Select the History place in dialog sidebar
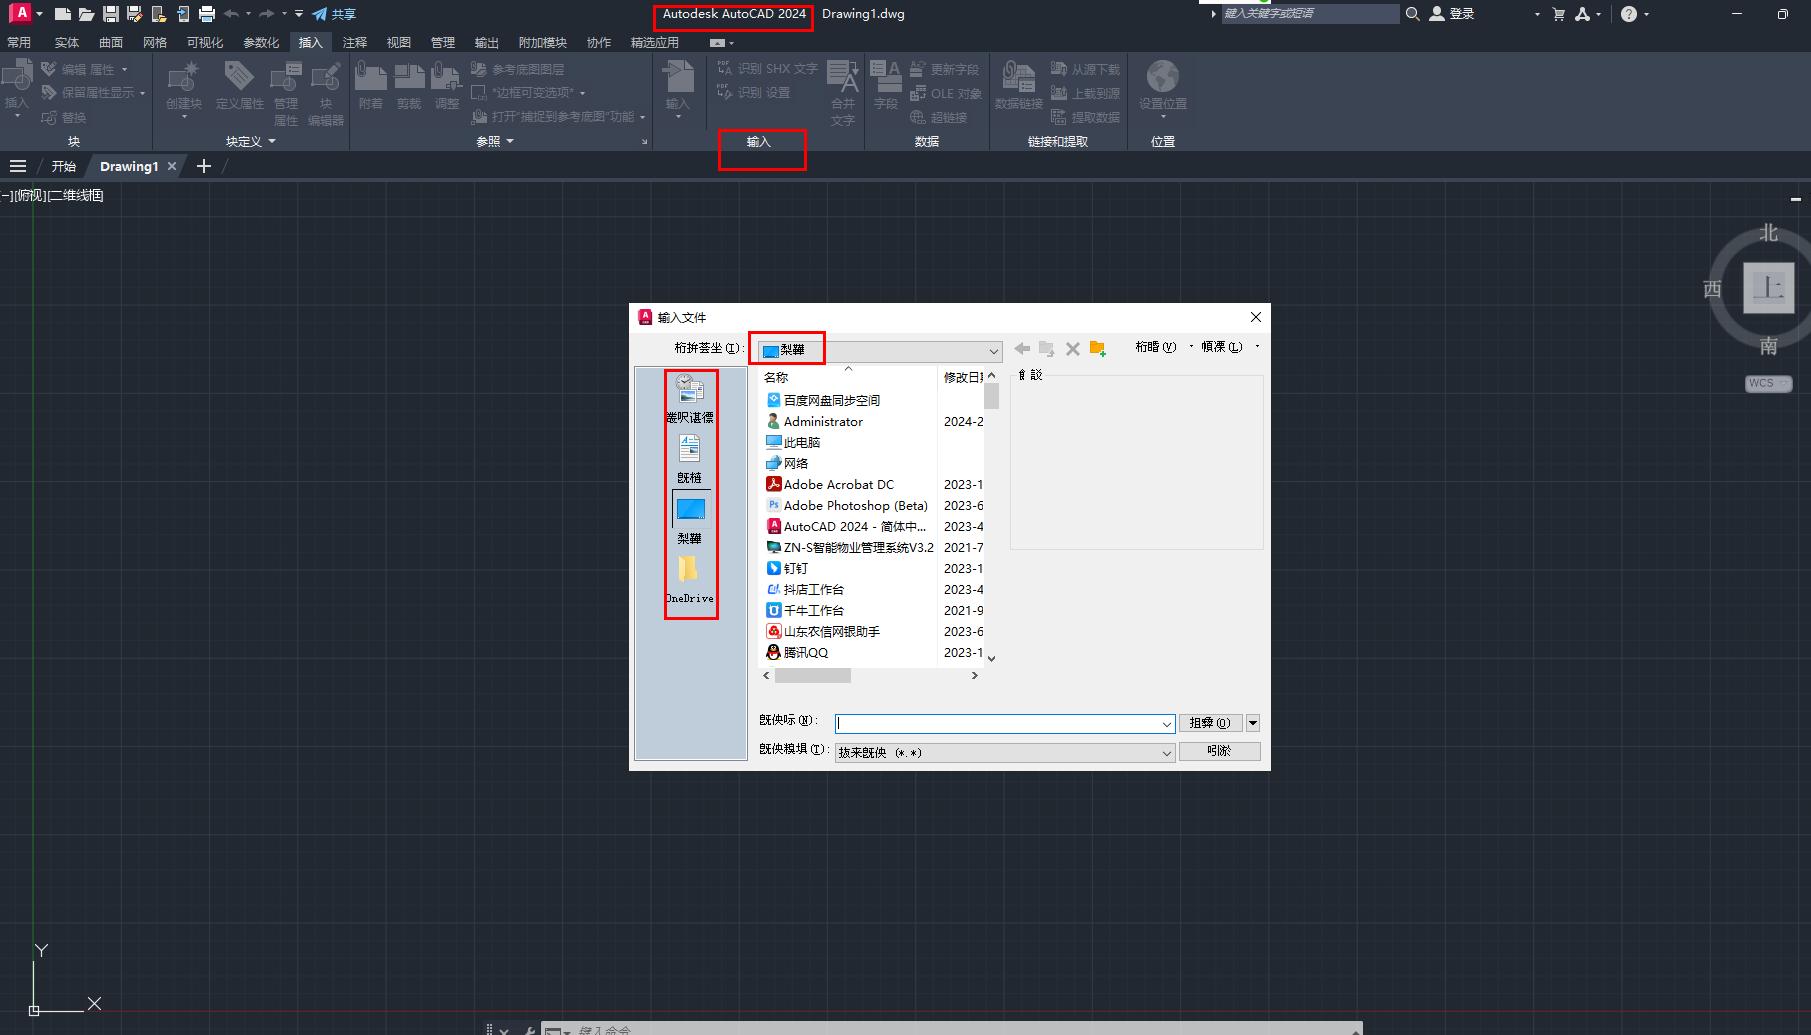This screenshot has height=1035, width=1811. (690, 398)
